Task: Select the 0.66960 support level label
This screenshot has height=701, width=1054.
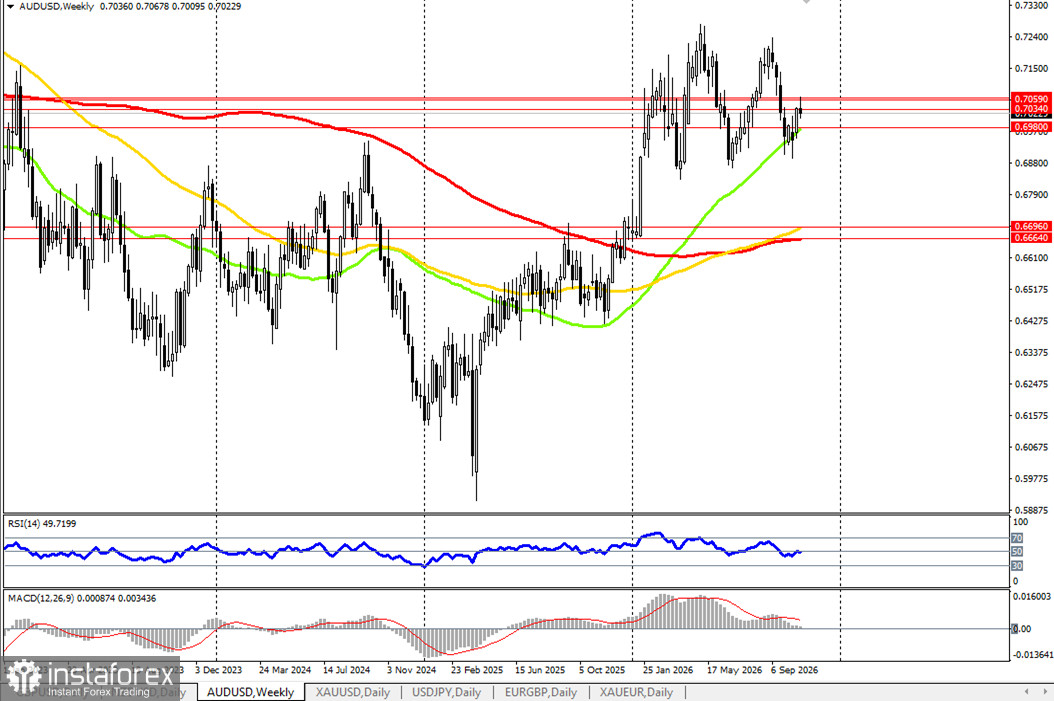Action: point(1031,227)
